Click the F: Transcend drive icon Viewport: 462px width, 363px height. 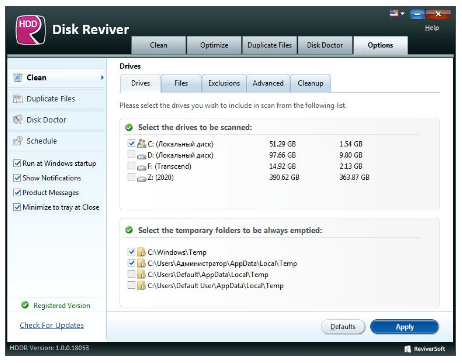(x=142, y=167)
